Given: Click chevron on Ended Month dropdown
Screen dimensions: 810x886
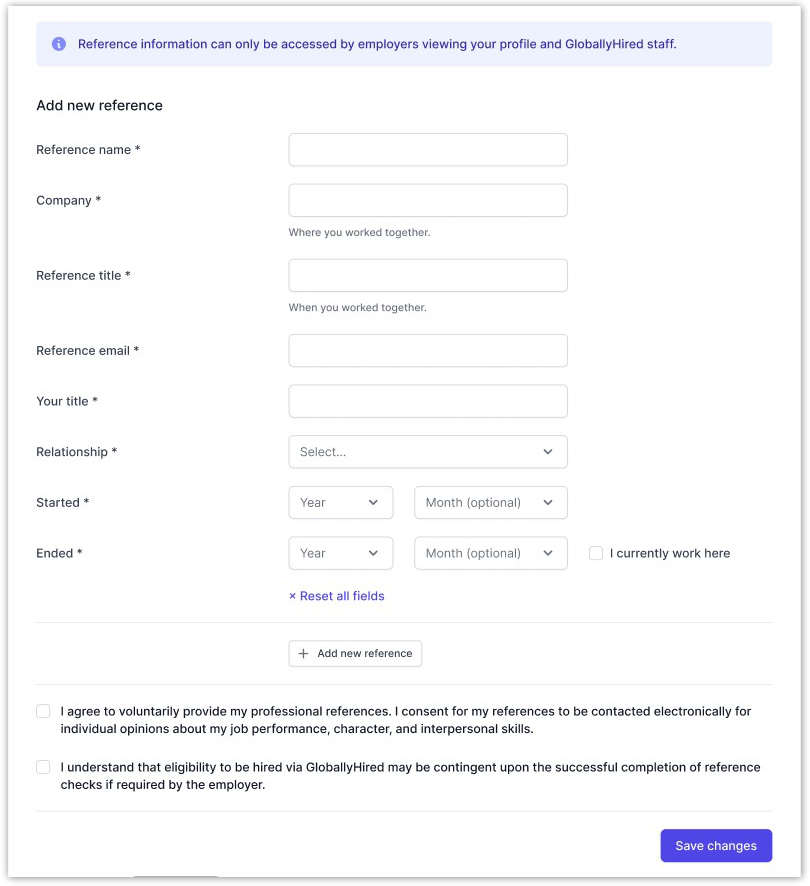Looking at the screenshot, I should click(x=548, y=553).
